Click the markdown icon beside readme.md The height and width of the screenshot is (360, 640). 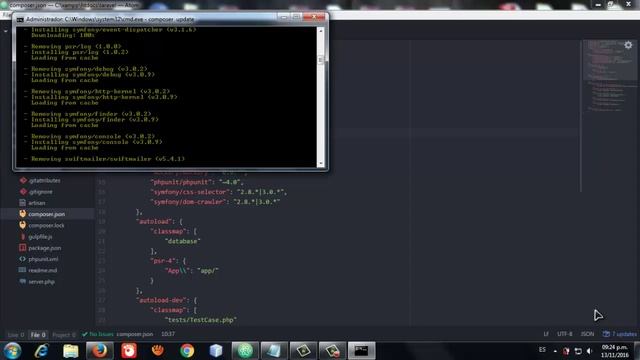(x=22, y=270)
